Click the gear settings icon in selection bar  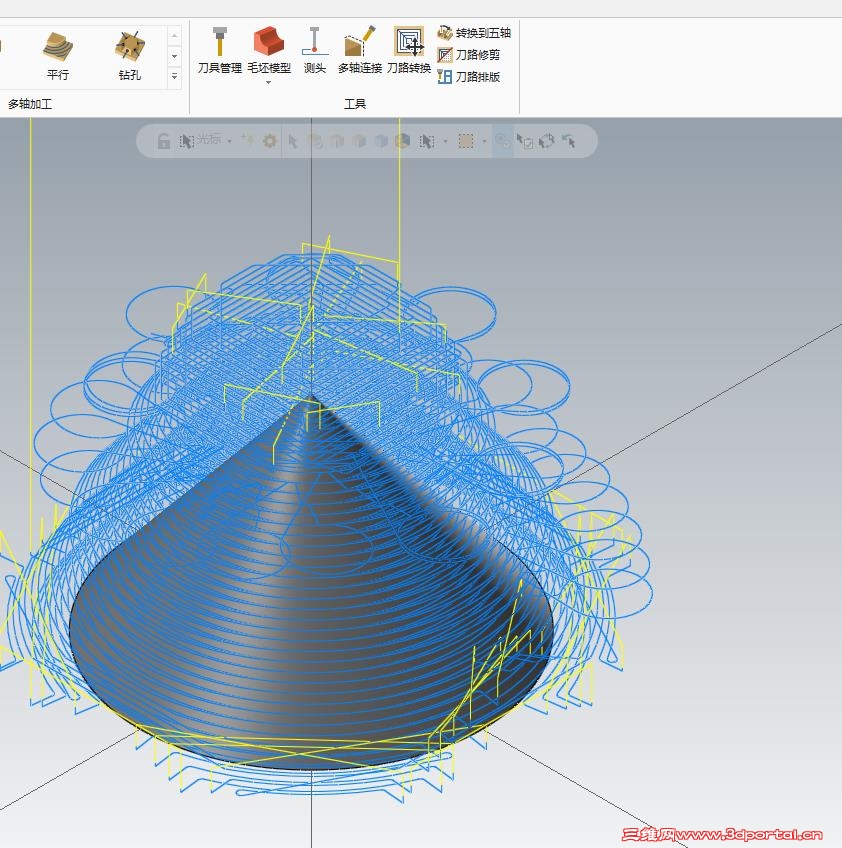270,141
